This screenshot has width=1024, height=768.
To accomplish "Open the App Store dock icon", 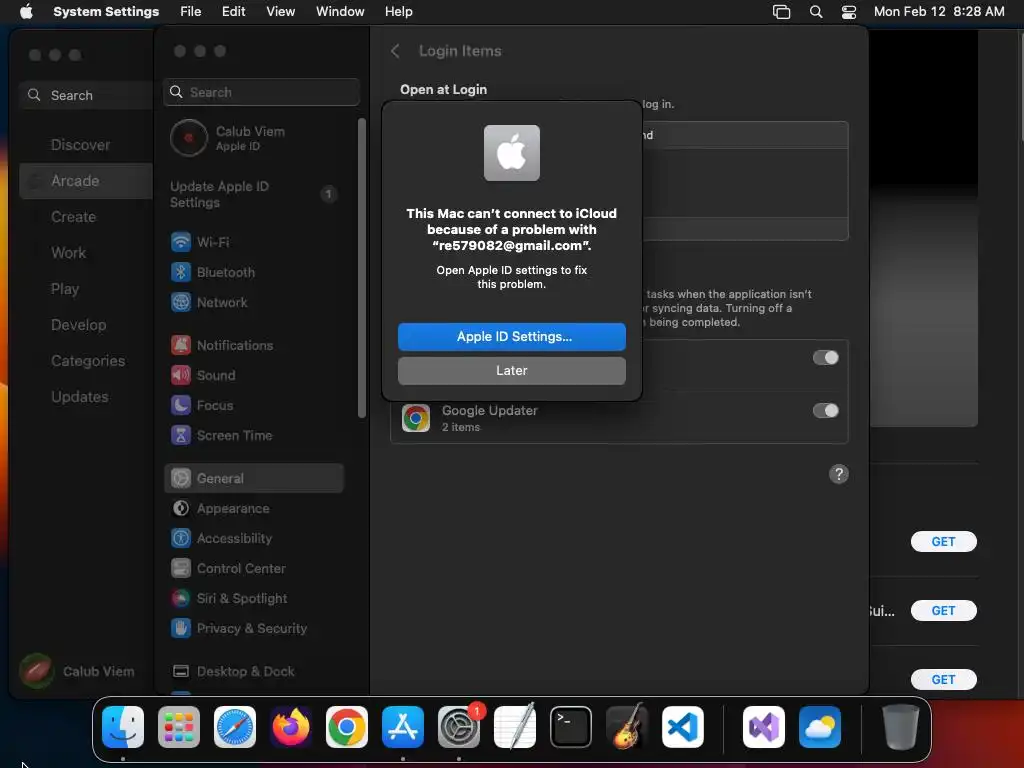I will (403, 727).
